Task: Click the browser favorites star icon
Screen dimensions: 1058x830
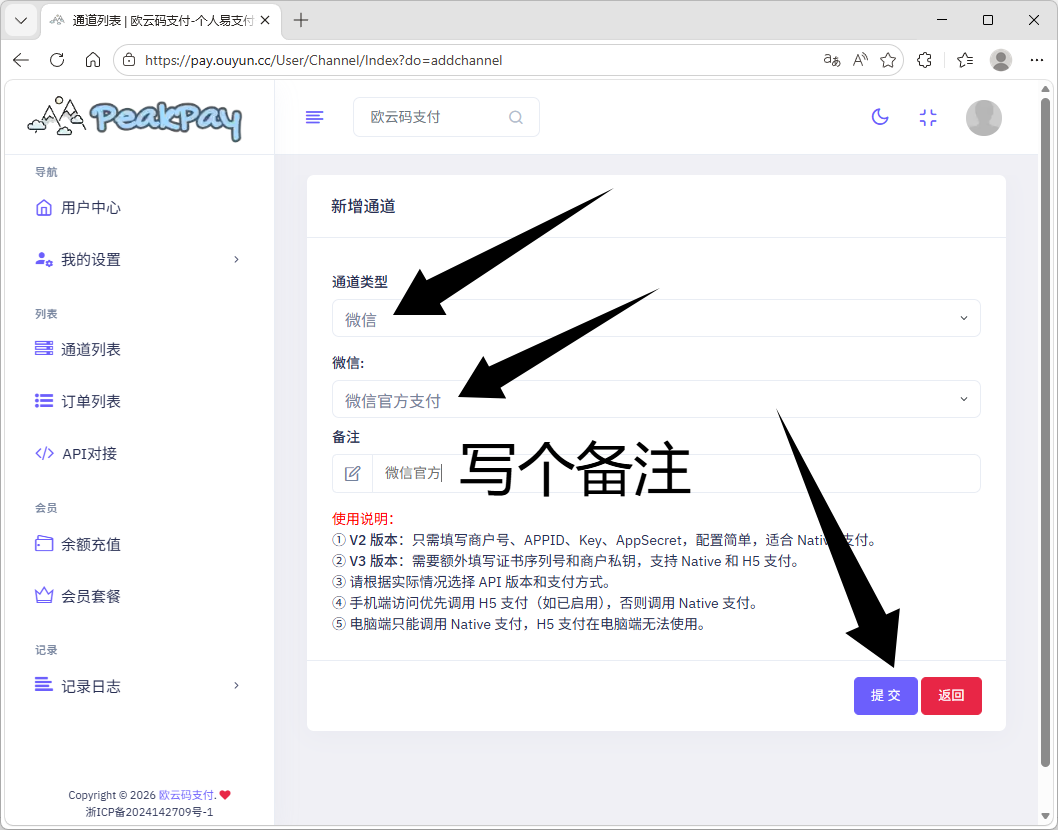Action: pyautogui.click(x=887, y=60)
